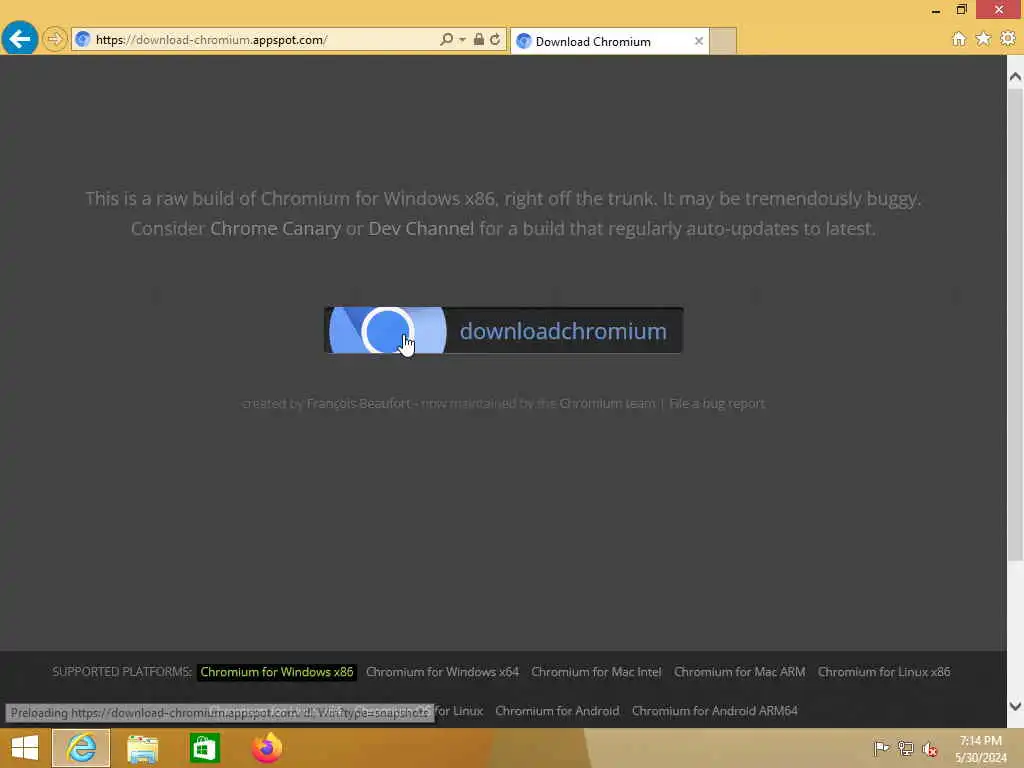1024x768 pixels.
Task: Select Chromium for Linux x86 platform
Action: point(884,672)
